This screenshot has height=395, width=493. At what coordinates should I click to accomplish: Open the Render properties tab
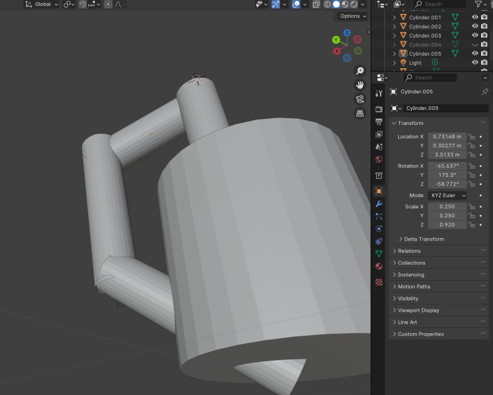pyautogui.click(x=379, y=109)
